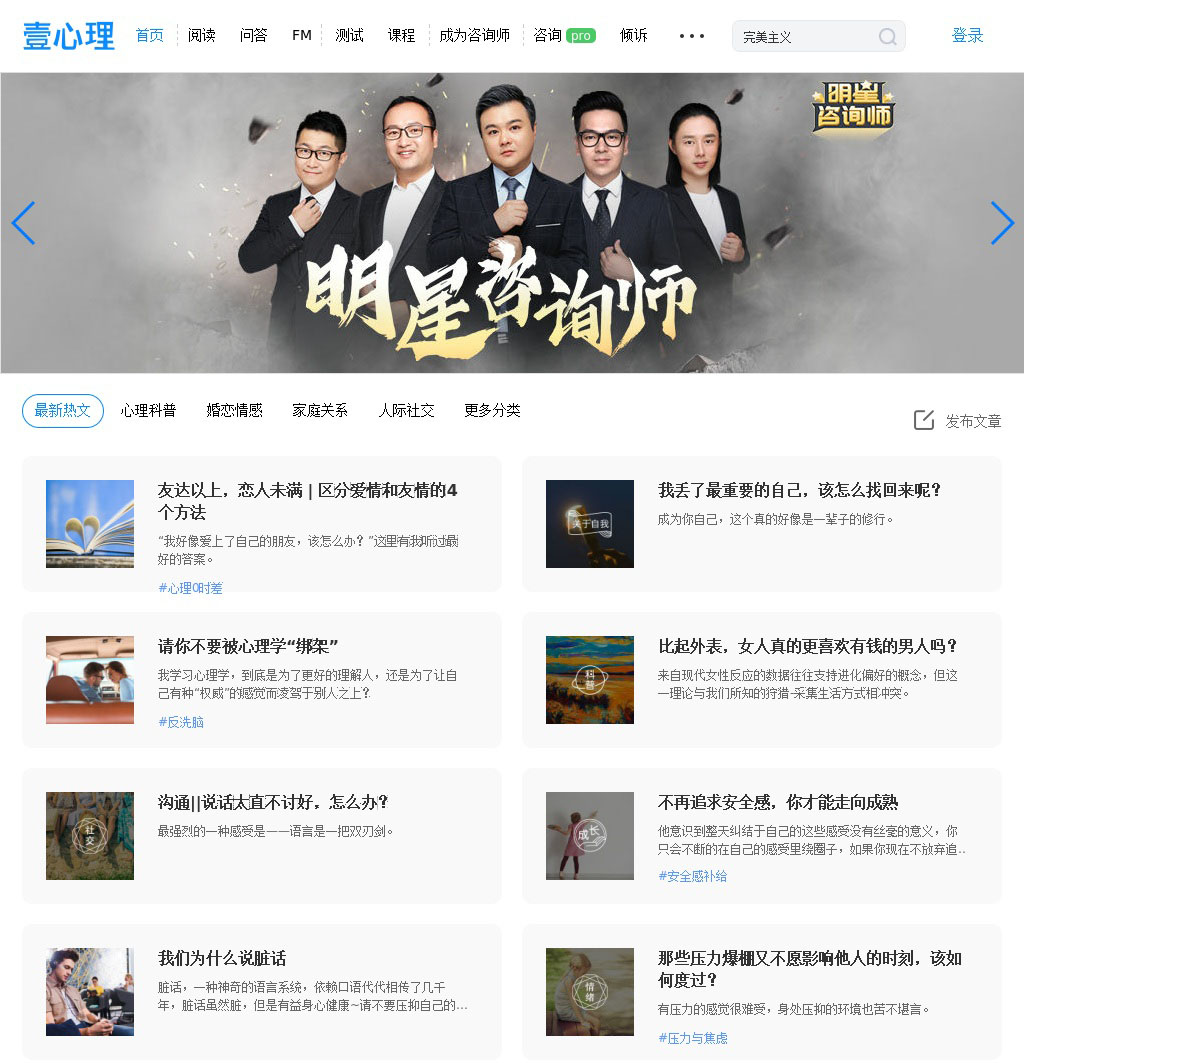Click summary text 成为你自己，这个真的好像是一辈子的修行
This screenshot has height=1063, width=1200.
point(776,519)
